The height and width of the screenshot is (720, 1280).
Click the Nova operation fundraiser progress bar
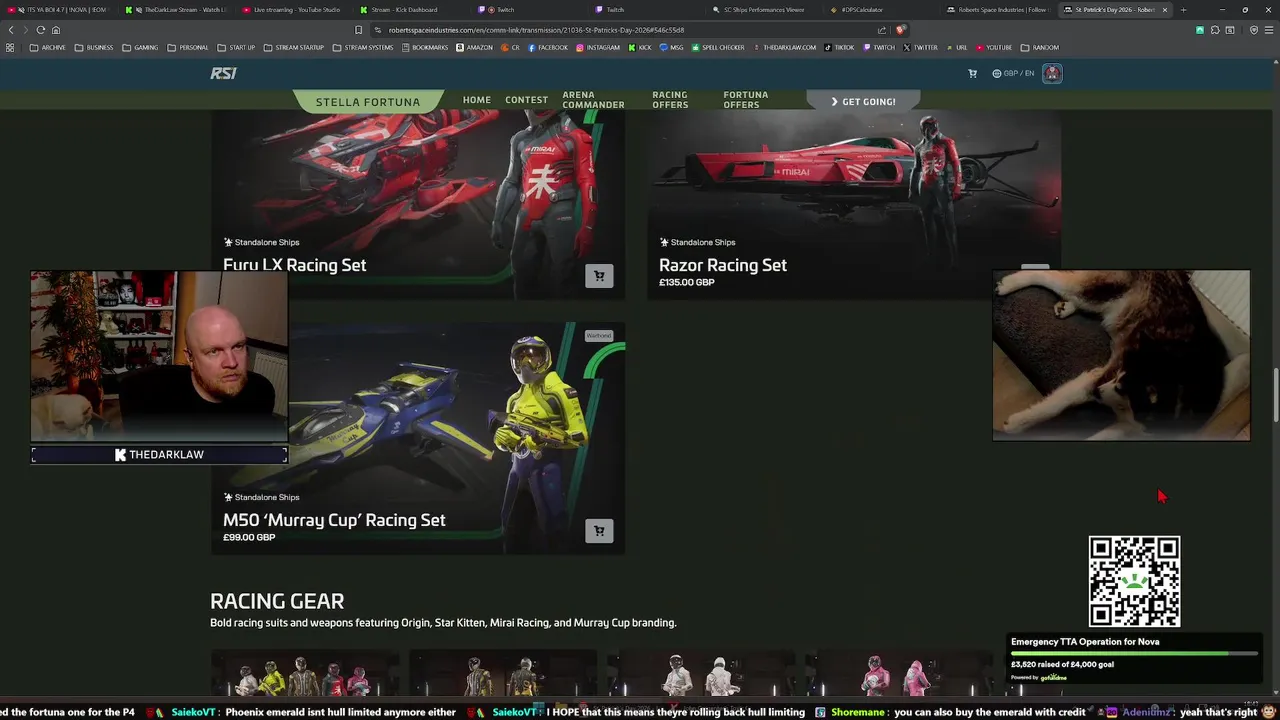1134,653
